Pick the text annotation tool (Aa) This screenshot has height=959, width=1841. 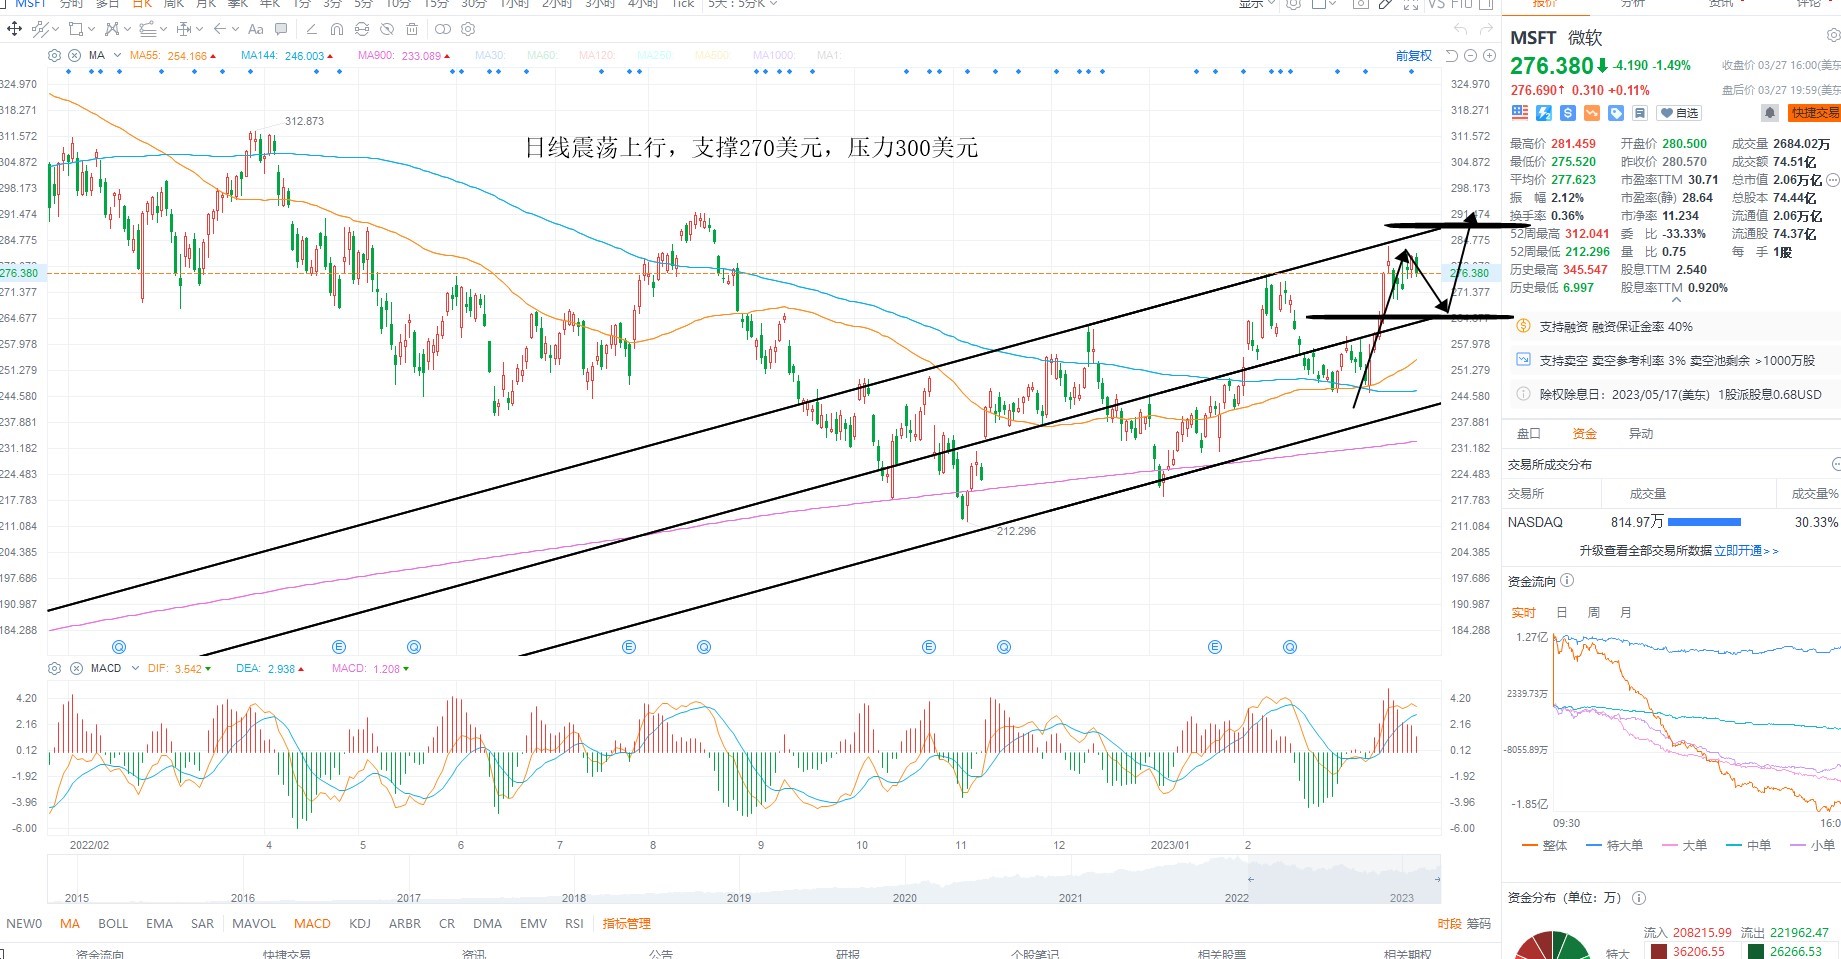click(256, 29)
